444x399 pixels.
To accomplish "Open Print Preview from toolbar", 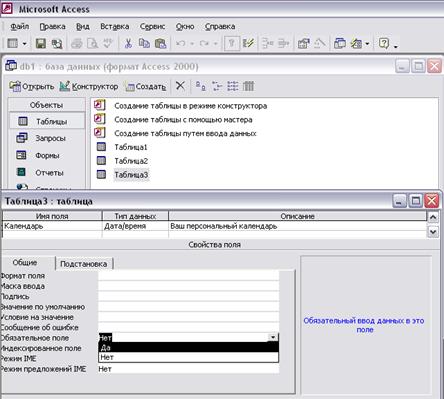I will pyautogui.click(x=92, y=43).
